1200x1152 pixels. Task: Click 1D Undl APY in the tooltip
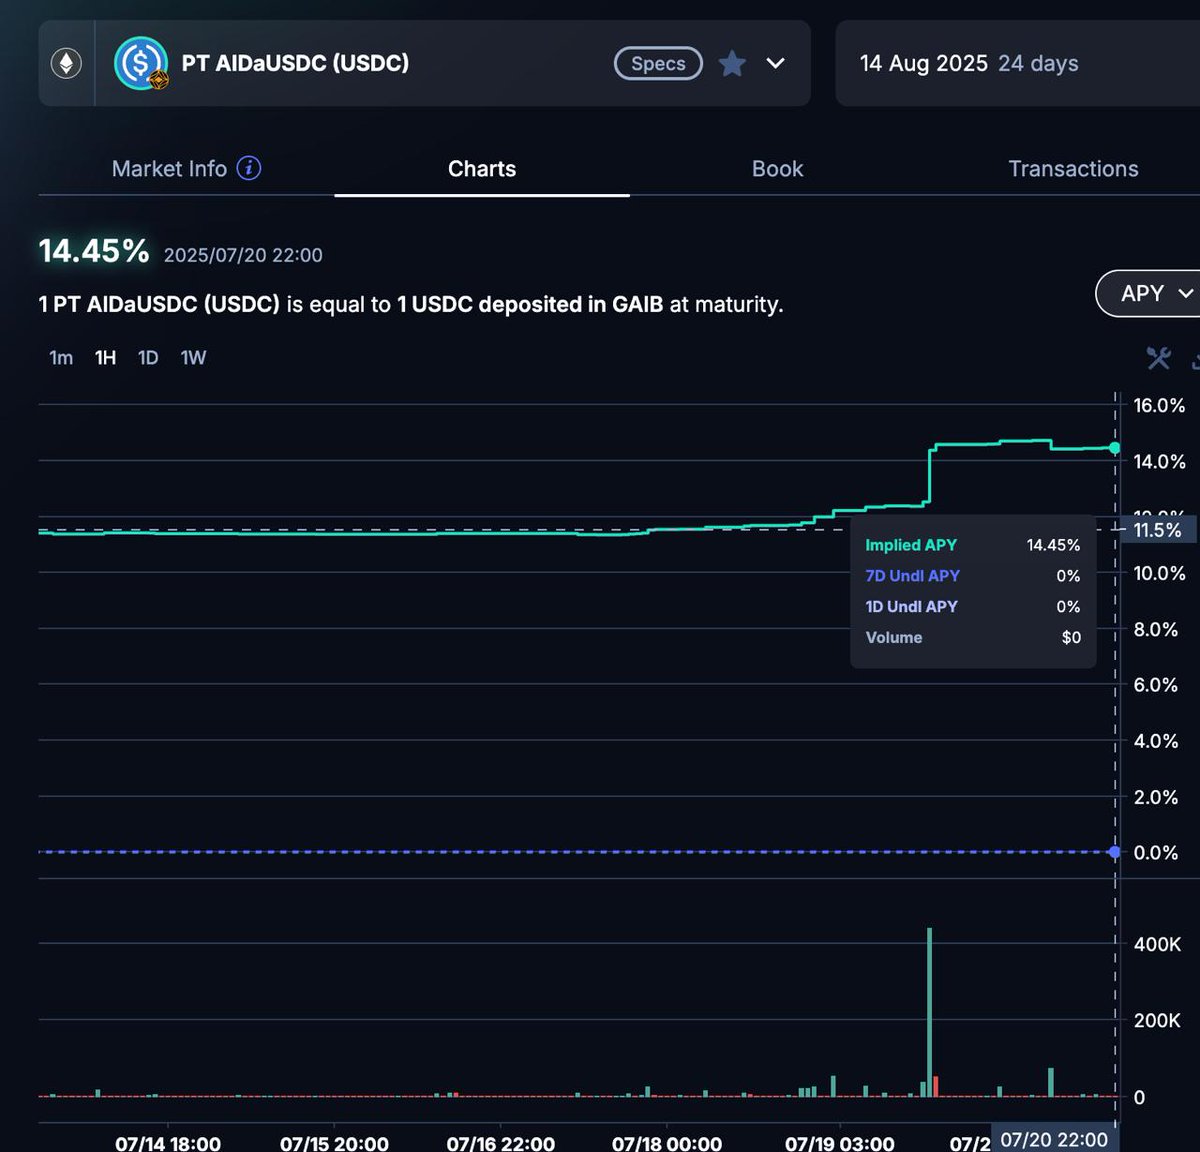tap(911, 607)
